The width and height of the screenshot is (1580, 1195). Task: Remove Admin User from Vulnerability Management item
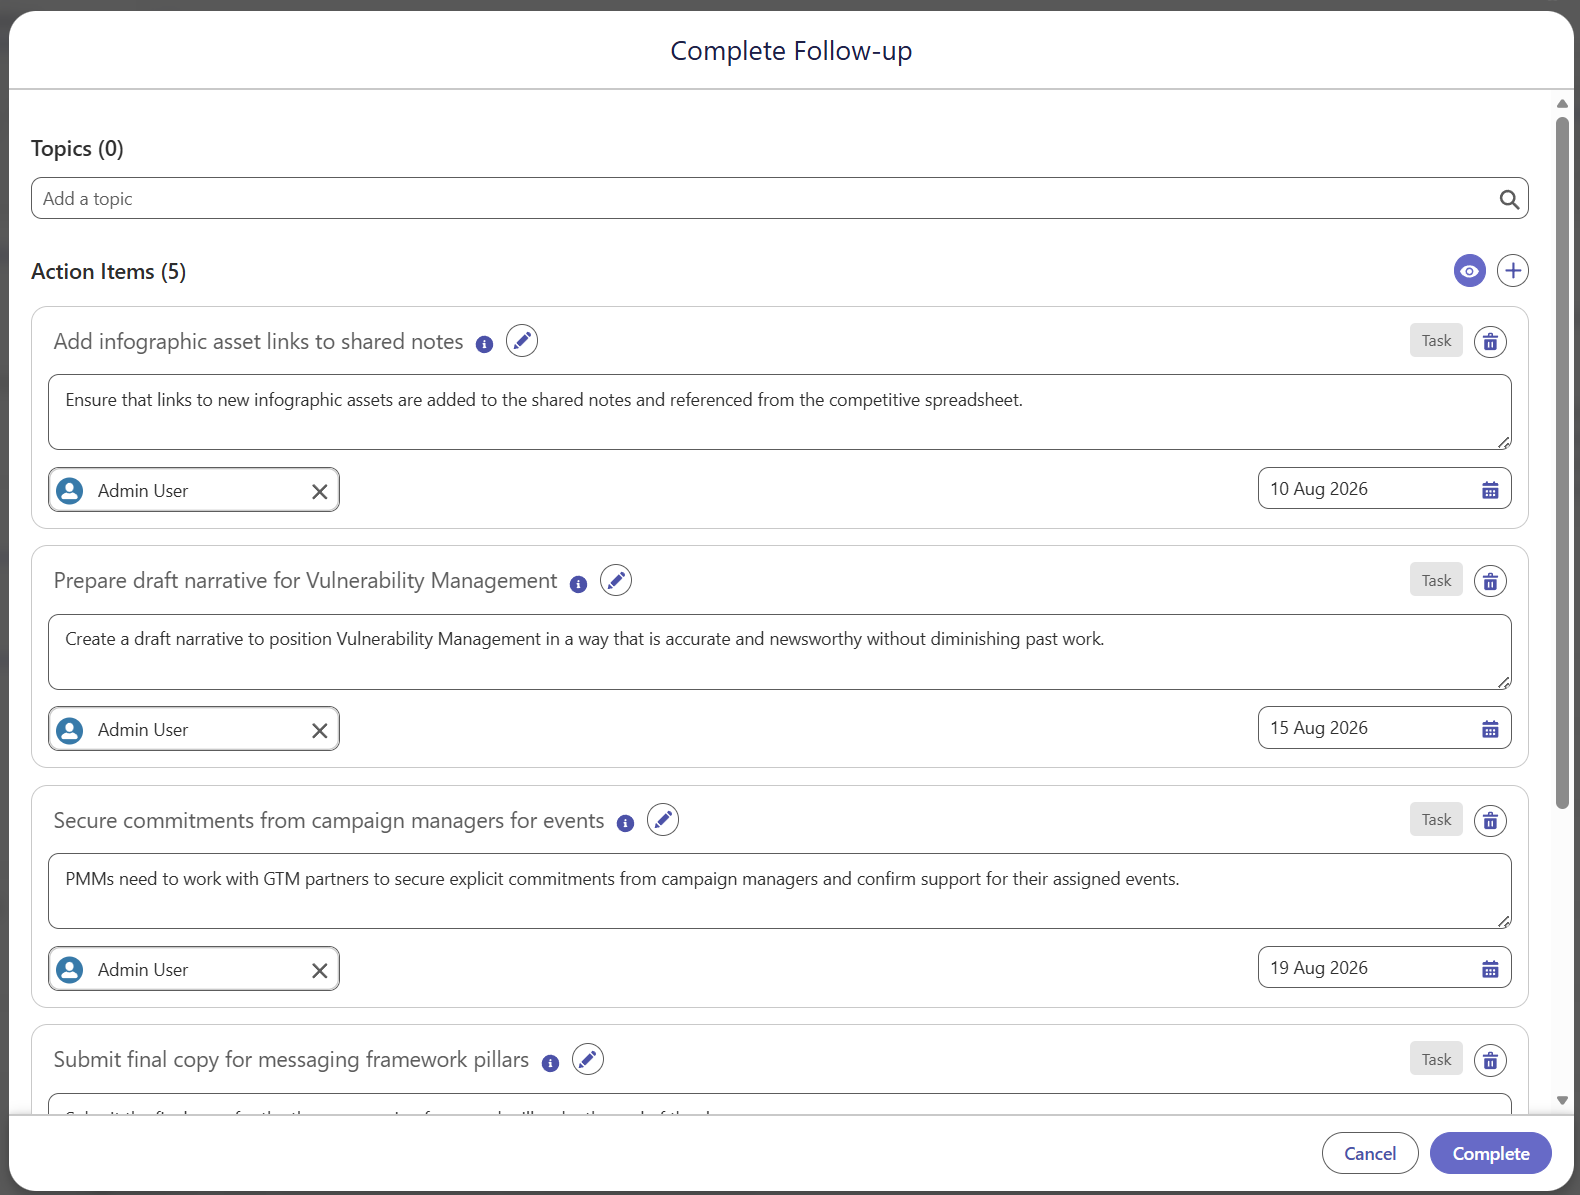319,730
